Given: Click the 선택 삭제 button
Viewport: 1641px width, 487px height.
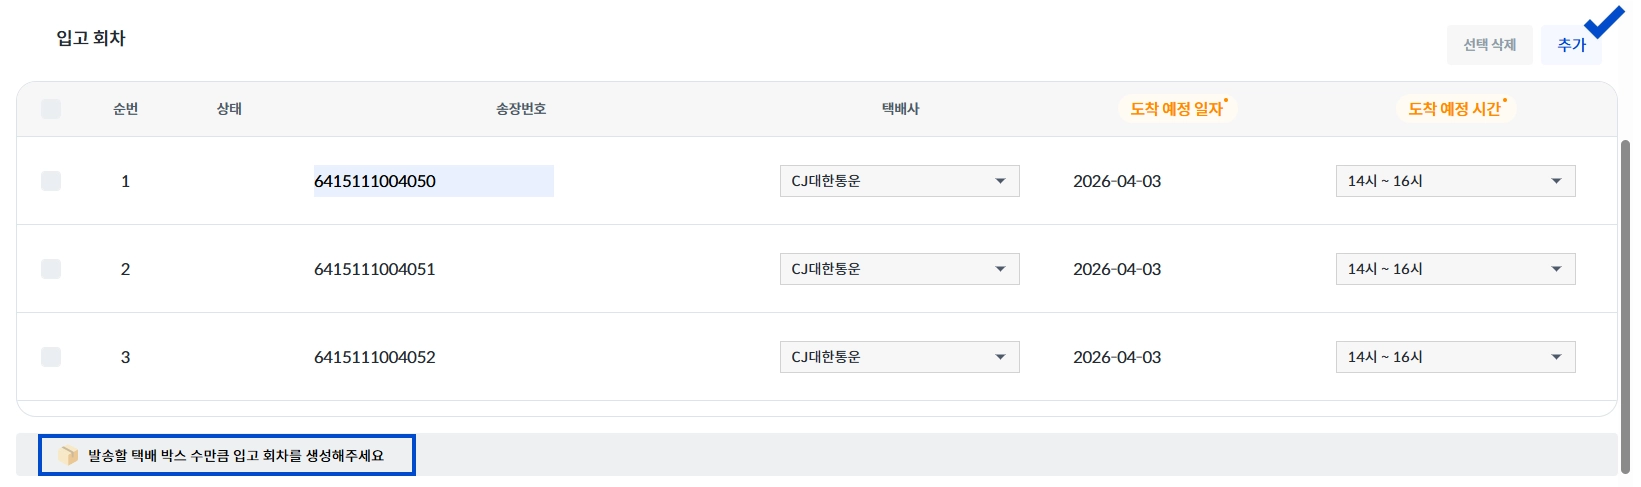Looking at the screenshot, I should coord(1489,45).
